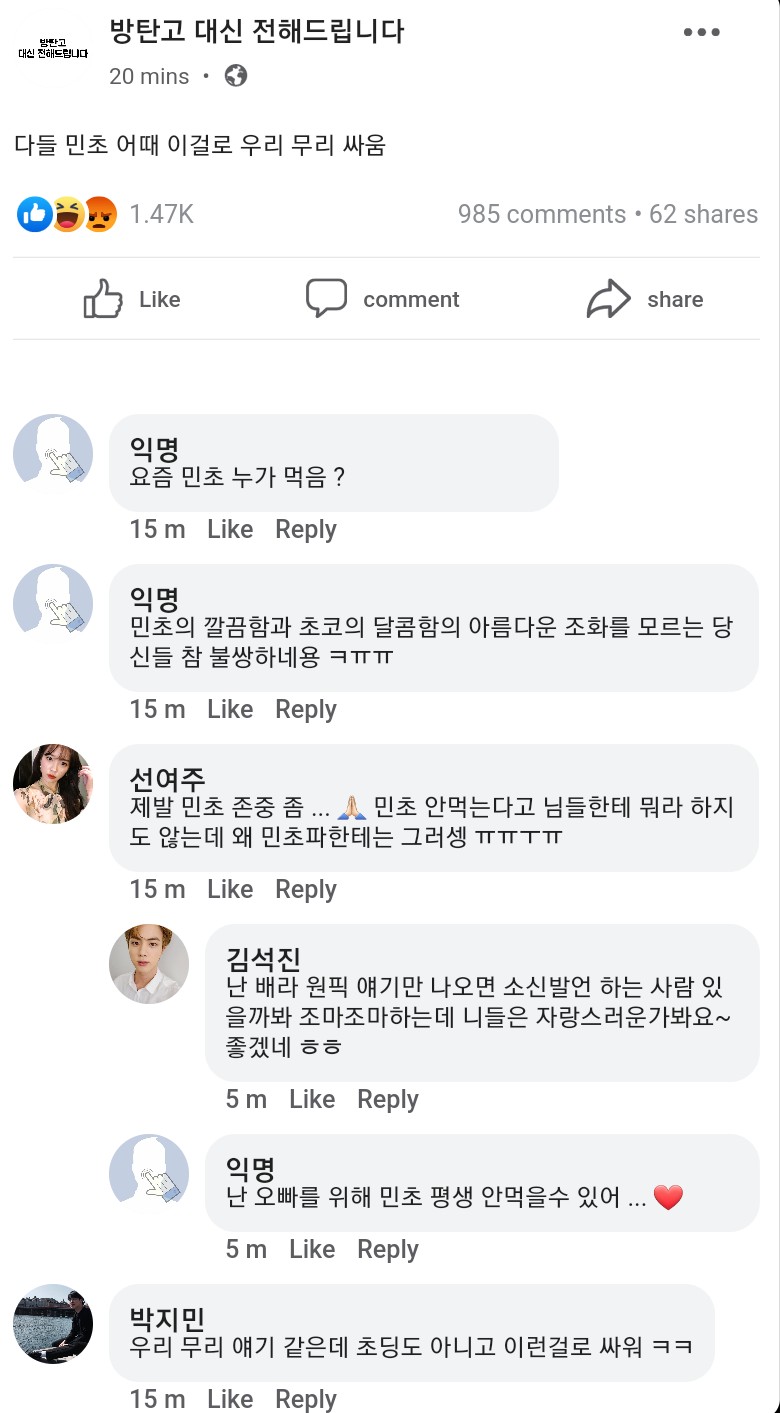Like 김석진's reply comment
This screenshot has height=1413, width=780.
[x=312, y=1099]
